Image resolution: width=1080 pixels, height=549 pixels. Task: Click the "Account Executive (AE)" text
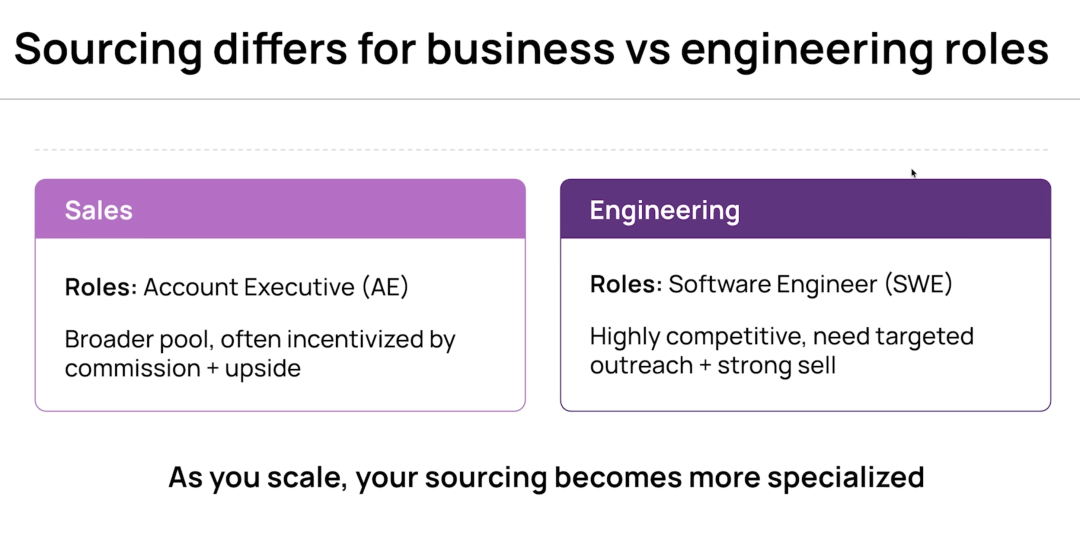[x=277, y=288]
